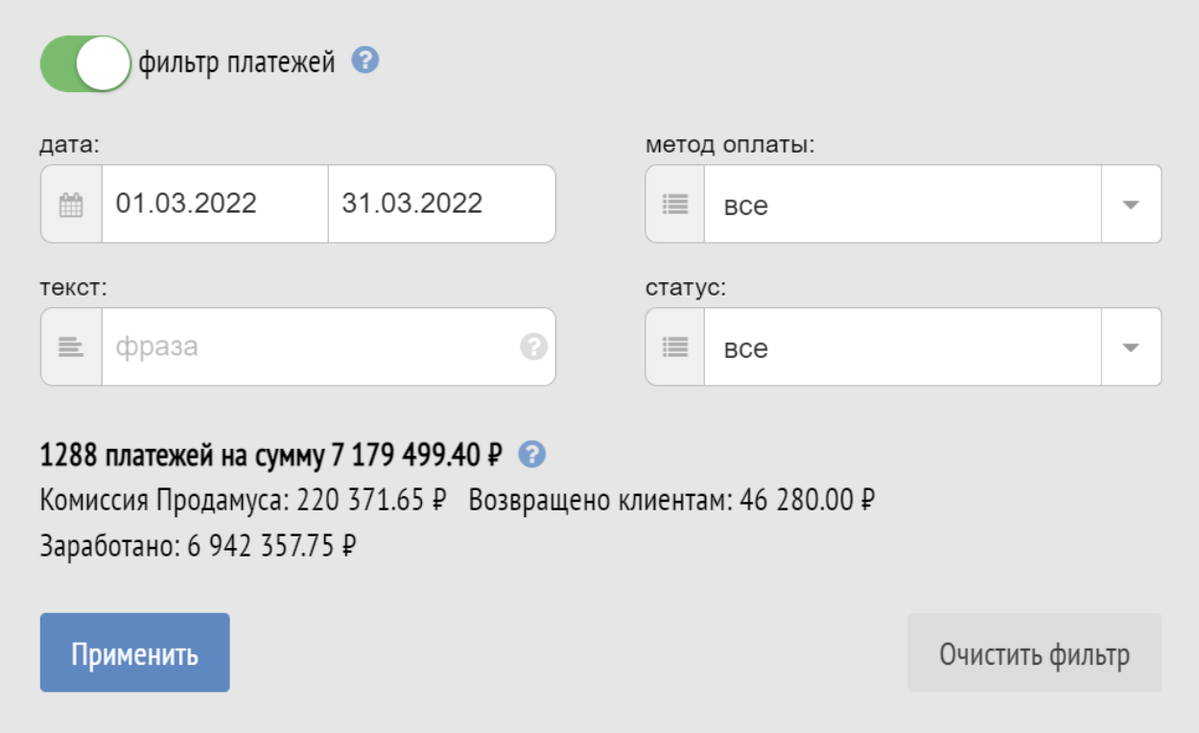Open the calendar icon in дата field
Screen dimensions: 1199x733
click(x=71, y=204)
